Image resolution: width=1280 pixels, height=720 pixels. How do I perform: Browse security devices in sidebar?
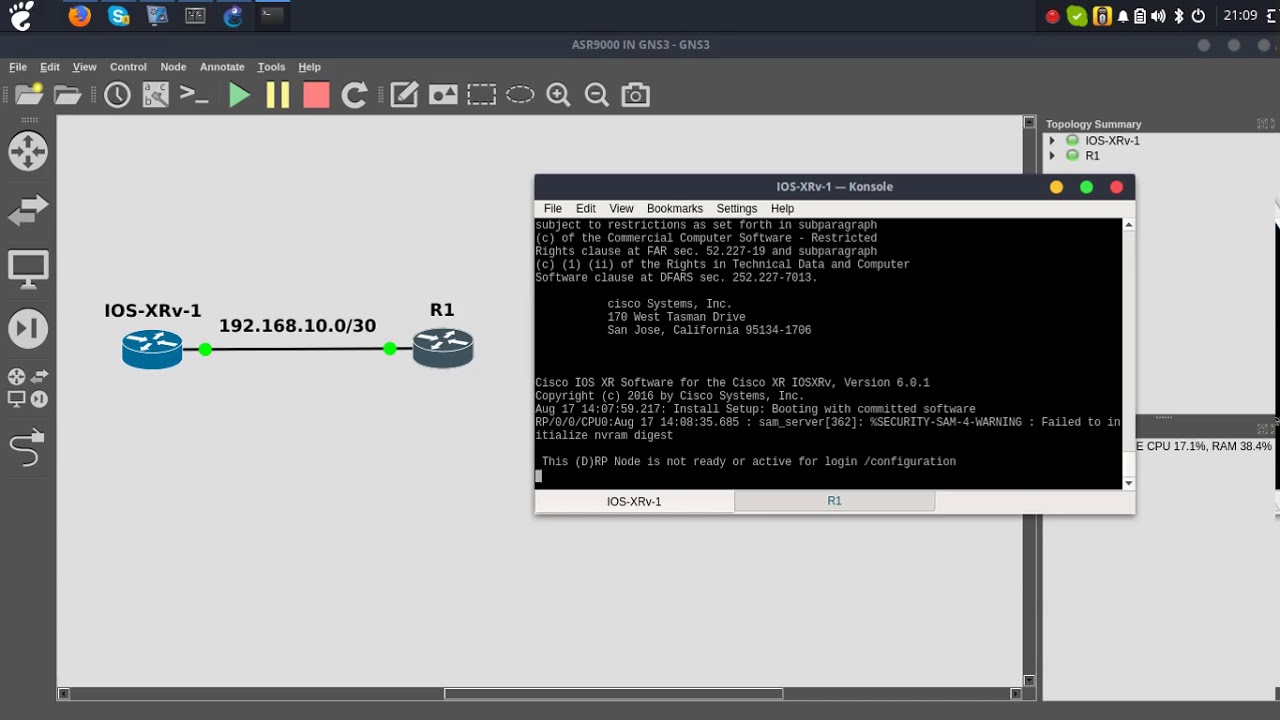[28, 328]
